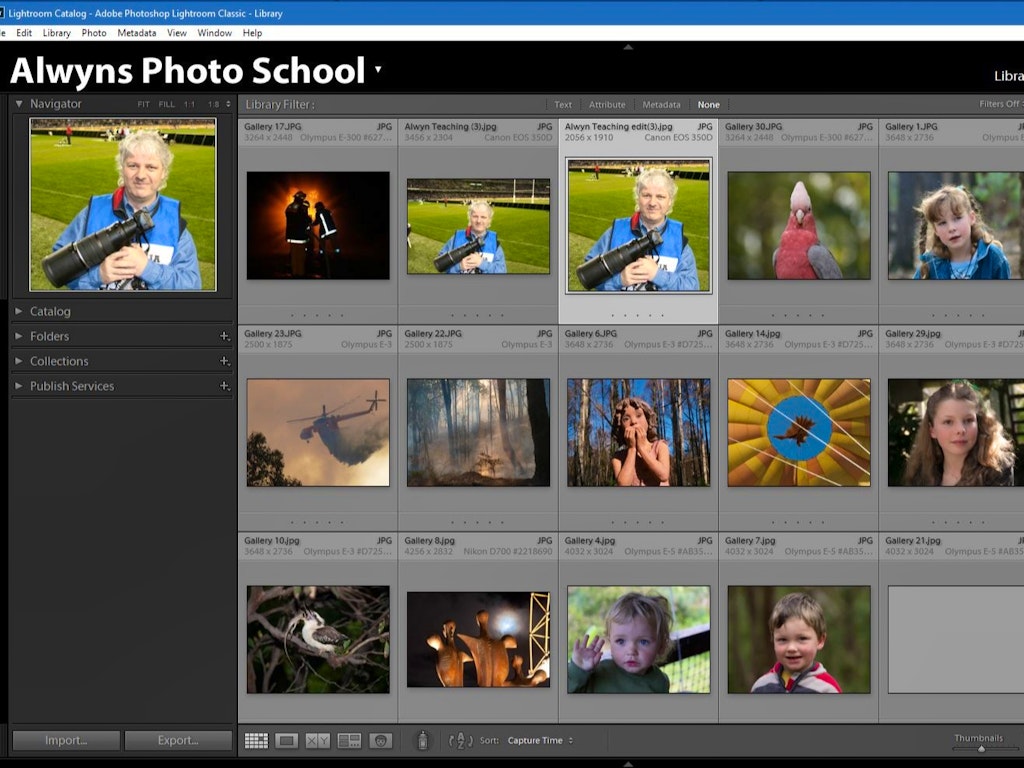Open Navigator zoom ratio arrows after 1:8

click(228, 104)
